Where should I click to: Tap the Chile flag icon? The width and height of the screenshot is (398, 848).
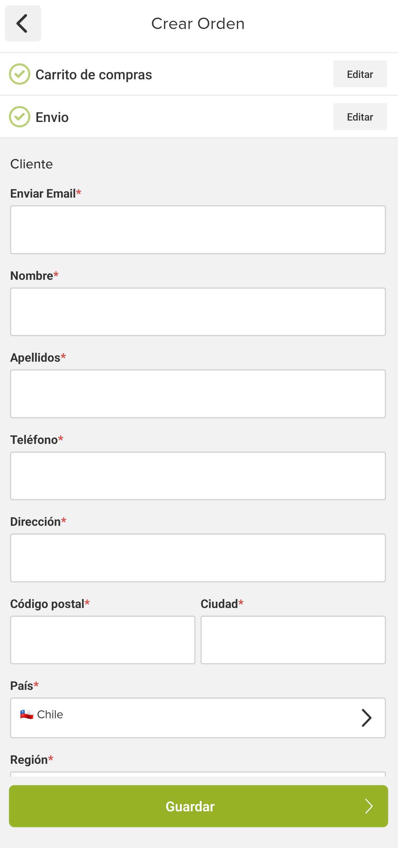(x=26, y=714)
